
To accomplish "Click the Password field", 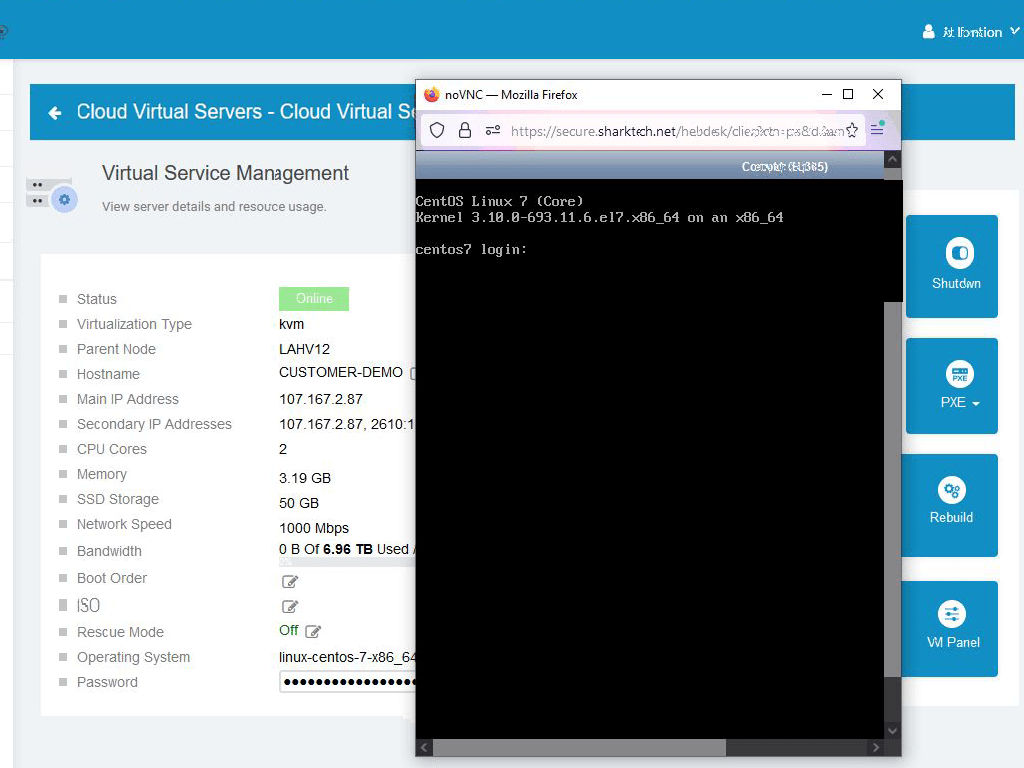I will pyautogui.click(x=347, y=682).
